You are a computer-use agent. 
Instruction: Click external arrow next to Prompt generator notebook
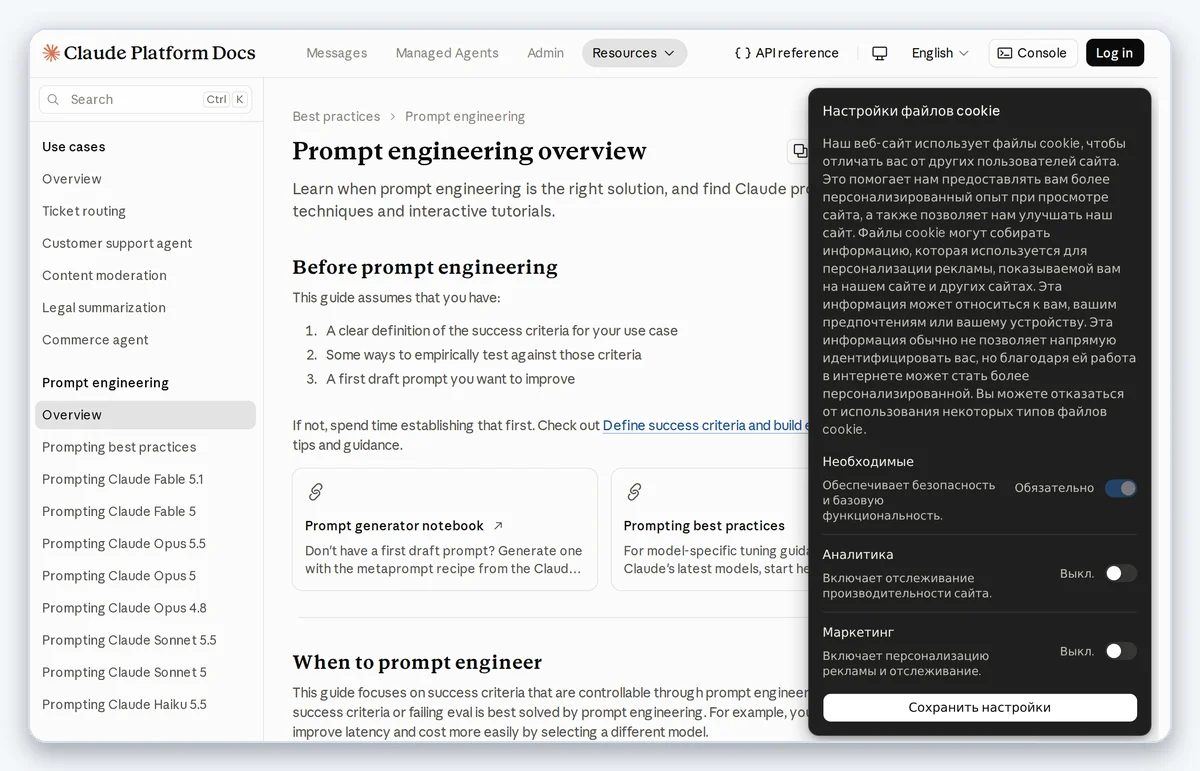(498, 526)
